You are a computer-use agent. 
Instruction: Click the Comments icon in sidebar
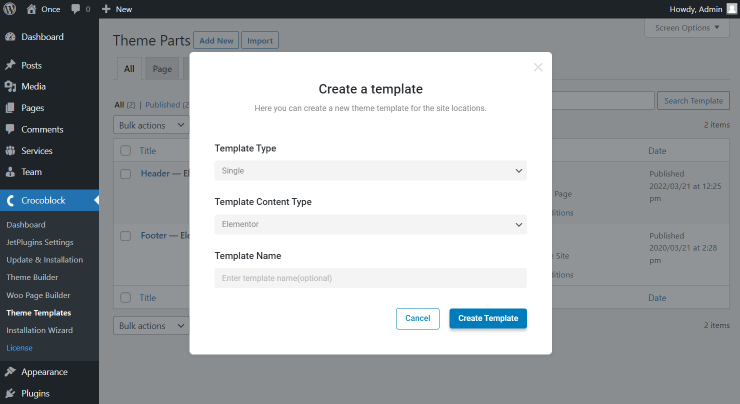coord(10,129)
